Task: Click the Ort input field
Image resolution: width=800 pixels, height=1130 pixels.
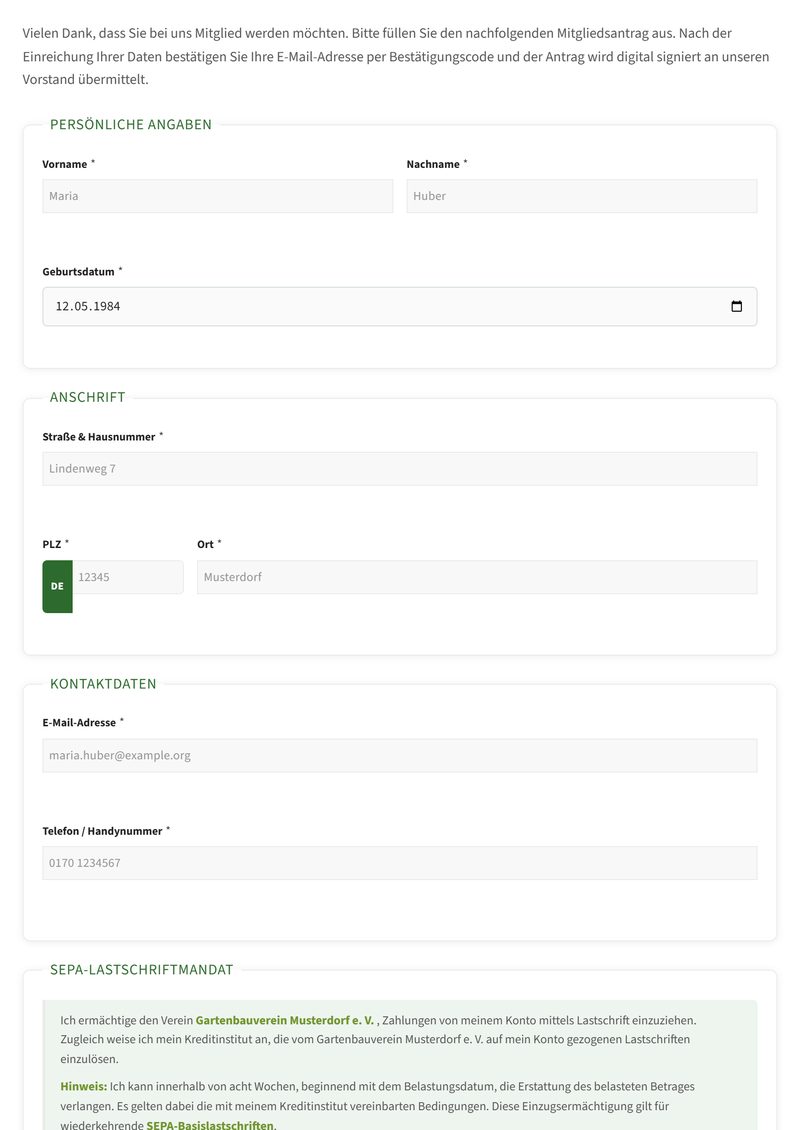Action: [x=477, y=577]
